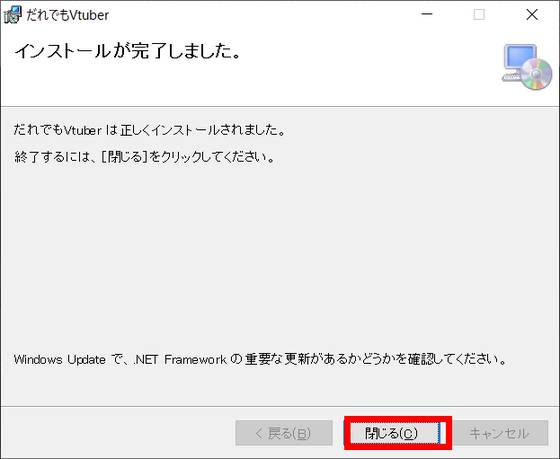
Task: Click the だれでもVtuber window title text
Action: coord(68,15)
